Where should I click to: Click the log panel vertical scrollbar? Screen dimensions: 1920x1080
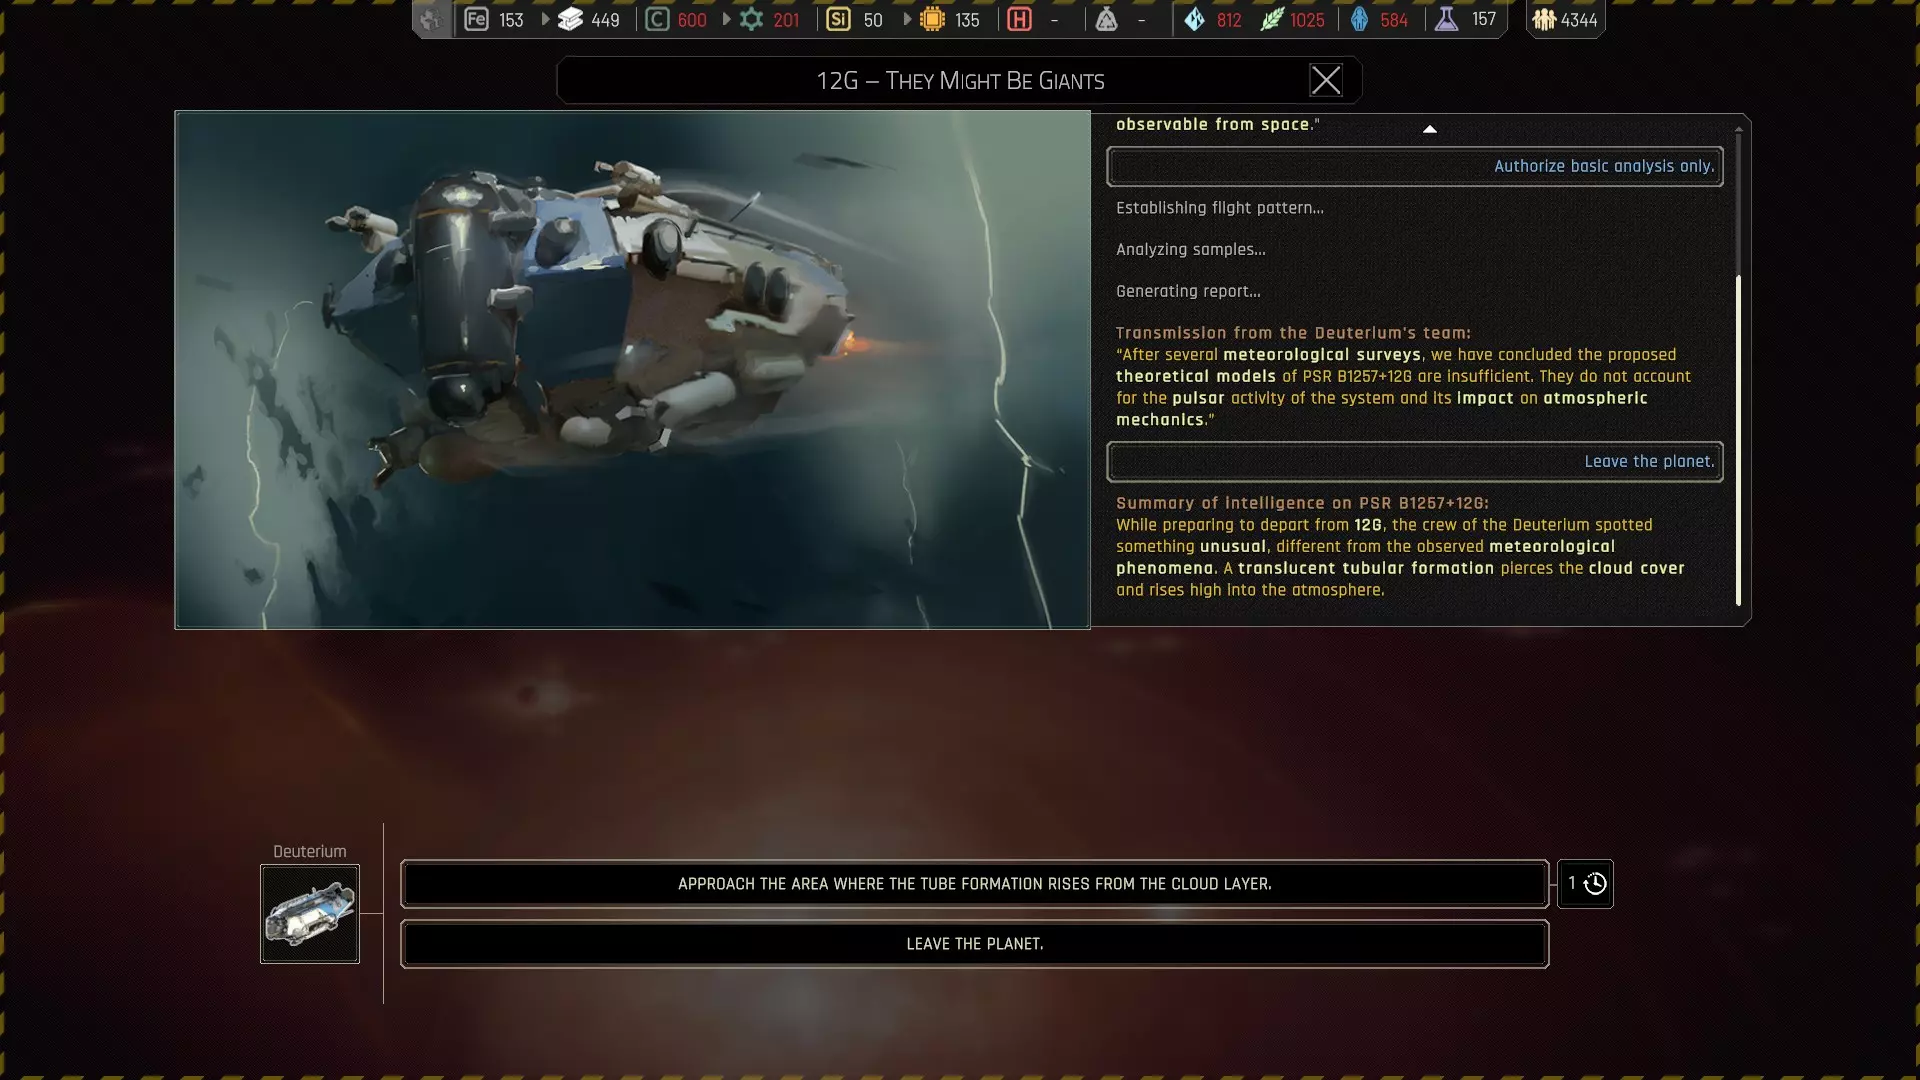click(1738, 440)
